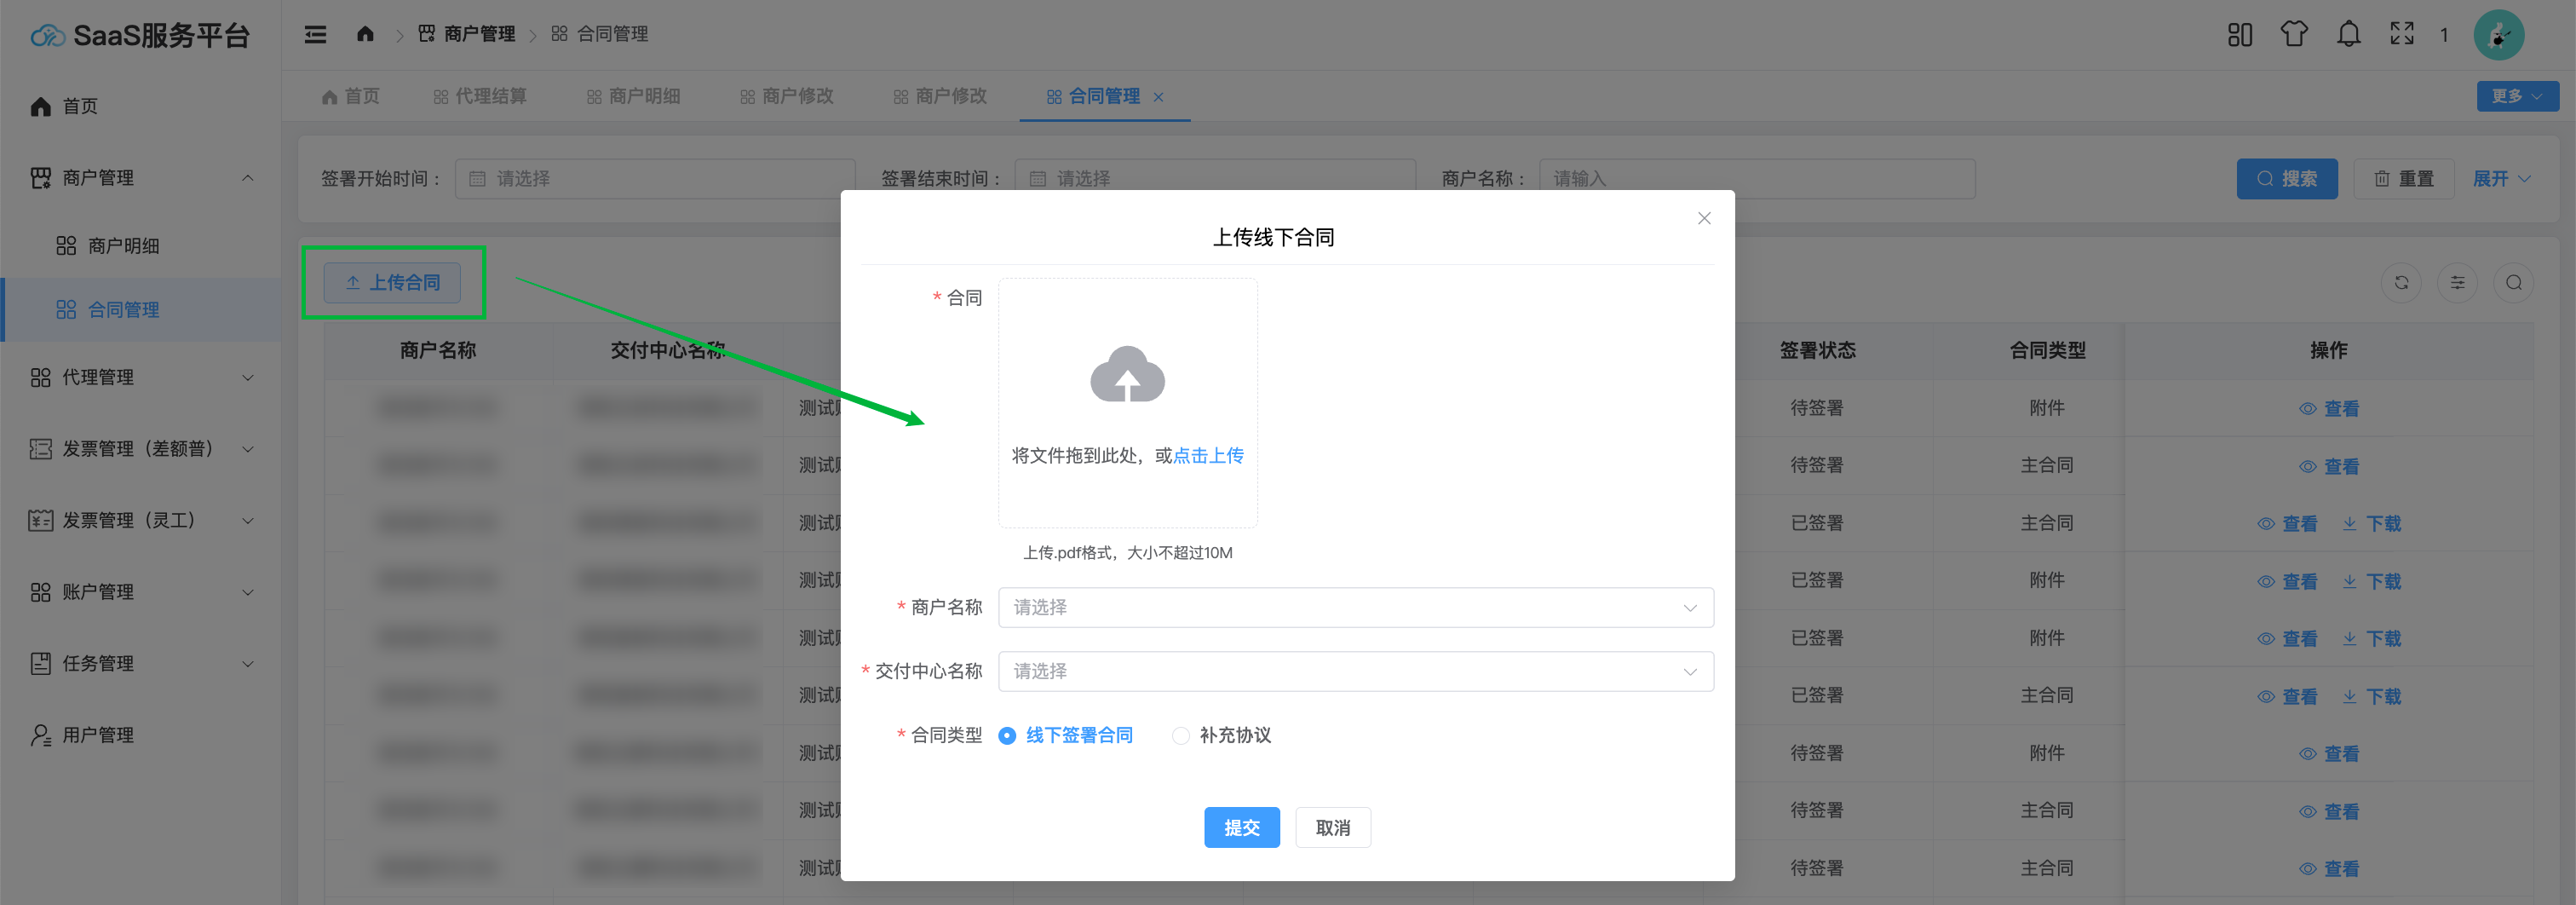Click the notification bell icon

2348,35
